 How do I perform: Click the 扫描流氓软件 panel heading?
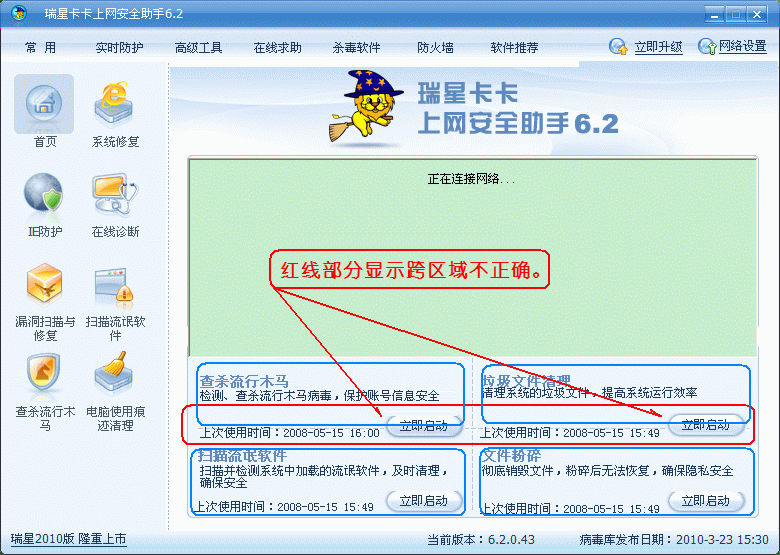click(242, 456)
